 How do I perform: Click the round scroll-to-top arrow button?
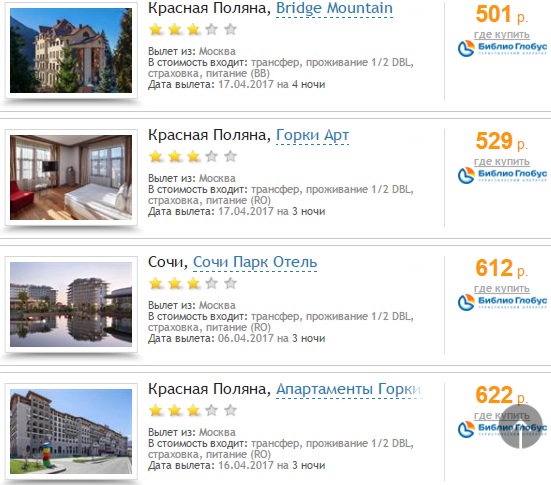[x=521, y=426]
